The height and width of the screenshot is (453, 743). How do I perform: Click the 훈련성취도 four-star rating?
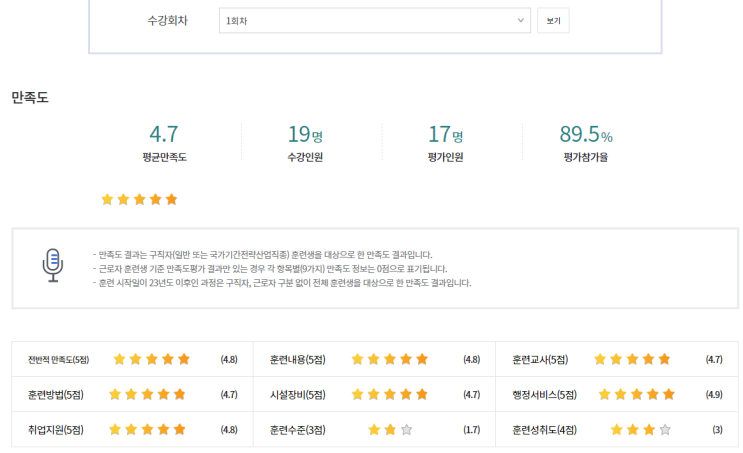pos(640,430)
